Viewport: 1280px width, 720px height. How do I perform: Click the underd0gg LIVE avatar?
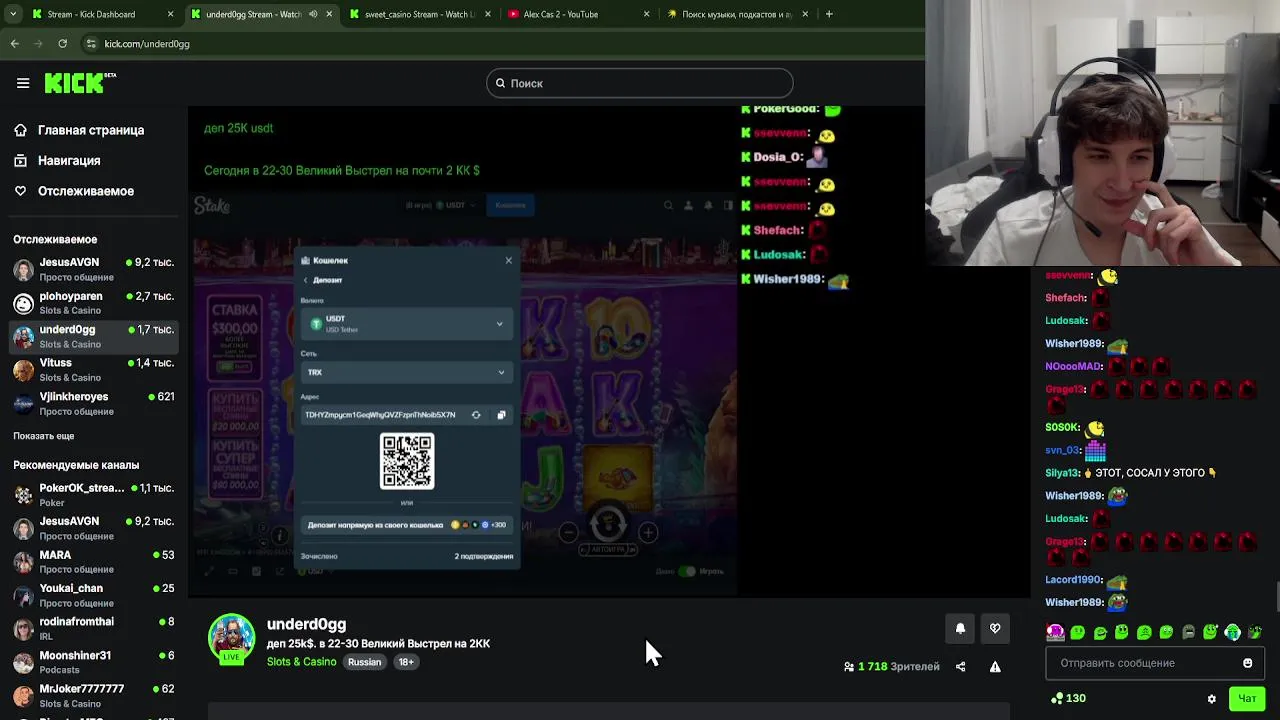click(231, 638)
